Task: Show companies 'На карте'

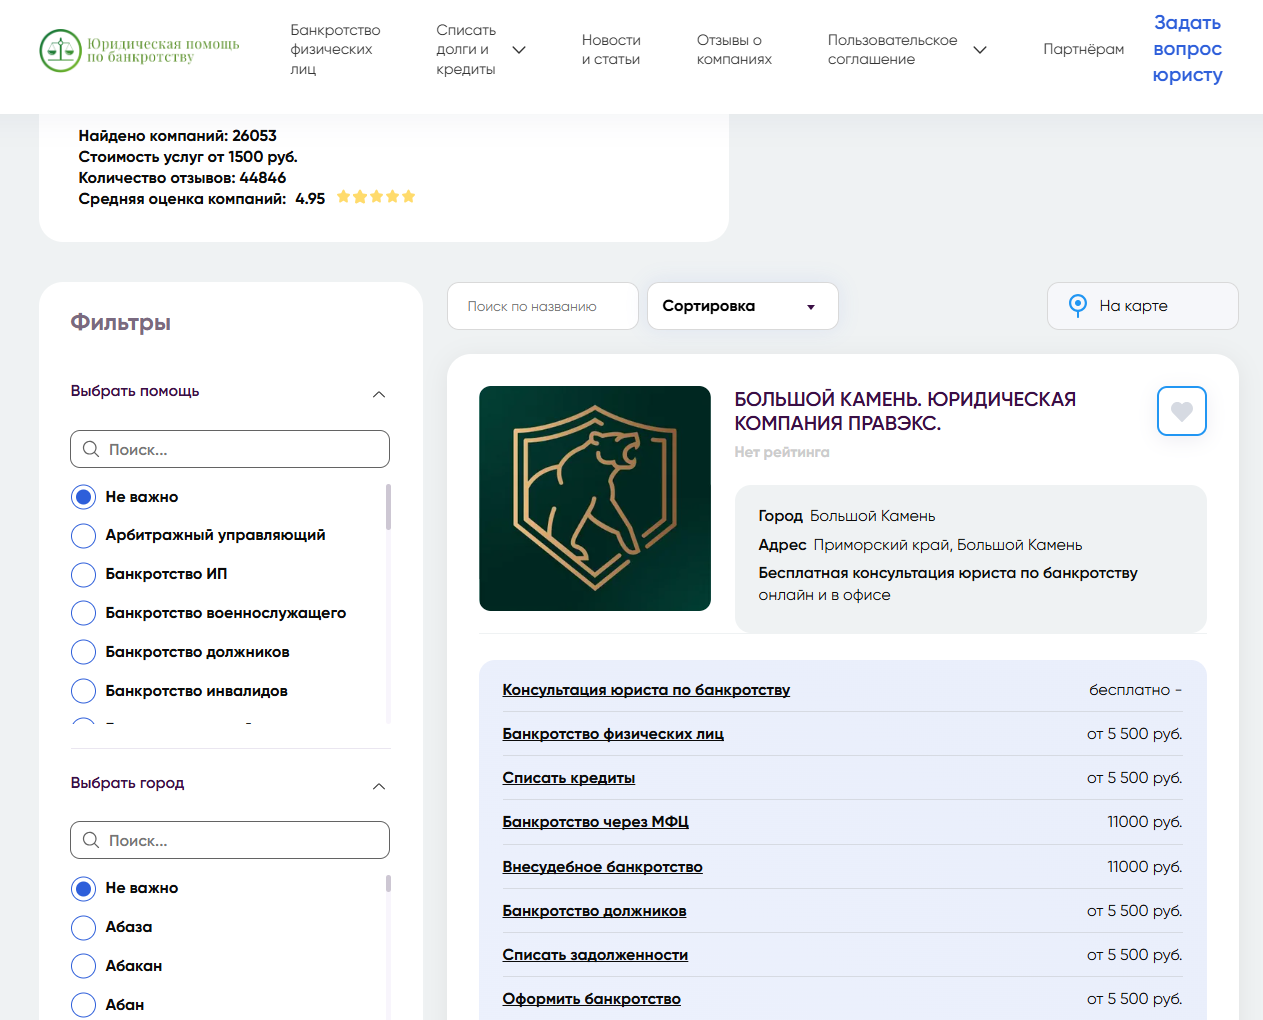Action: [x=1143, y=306]
